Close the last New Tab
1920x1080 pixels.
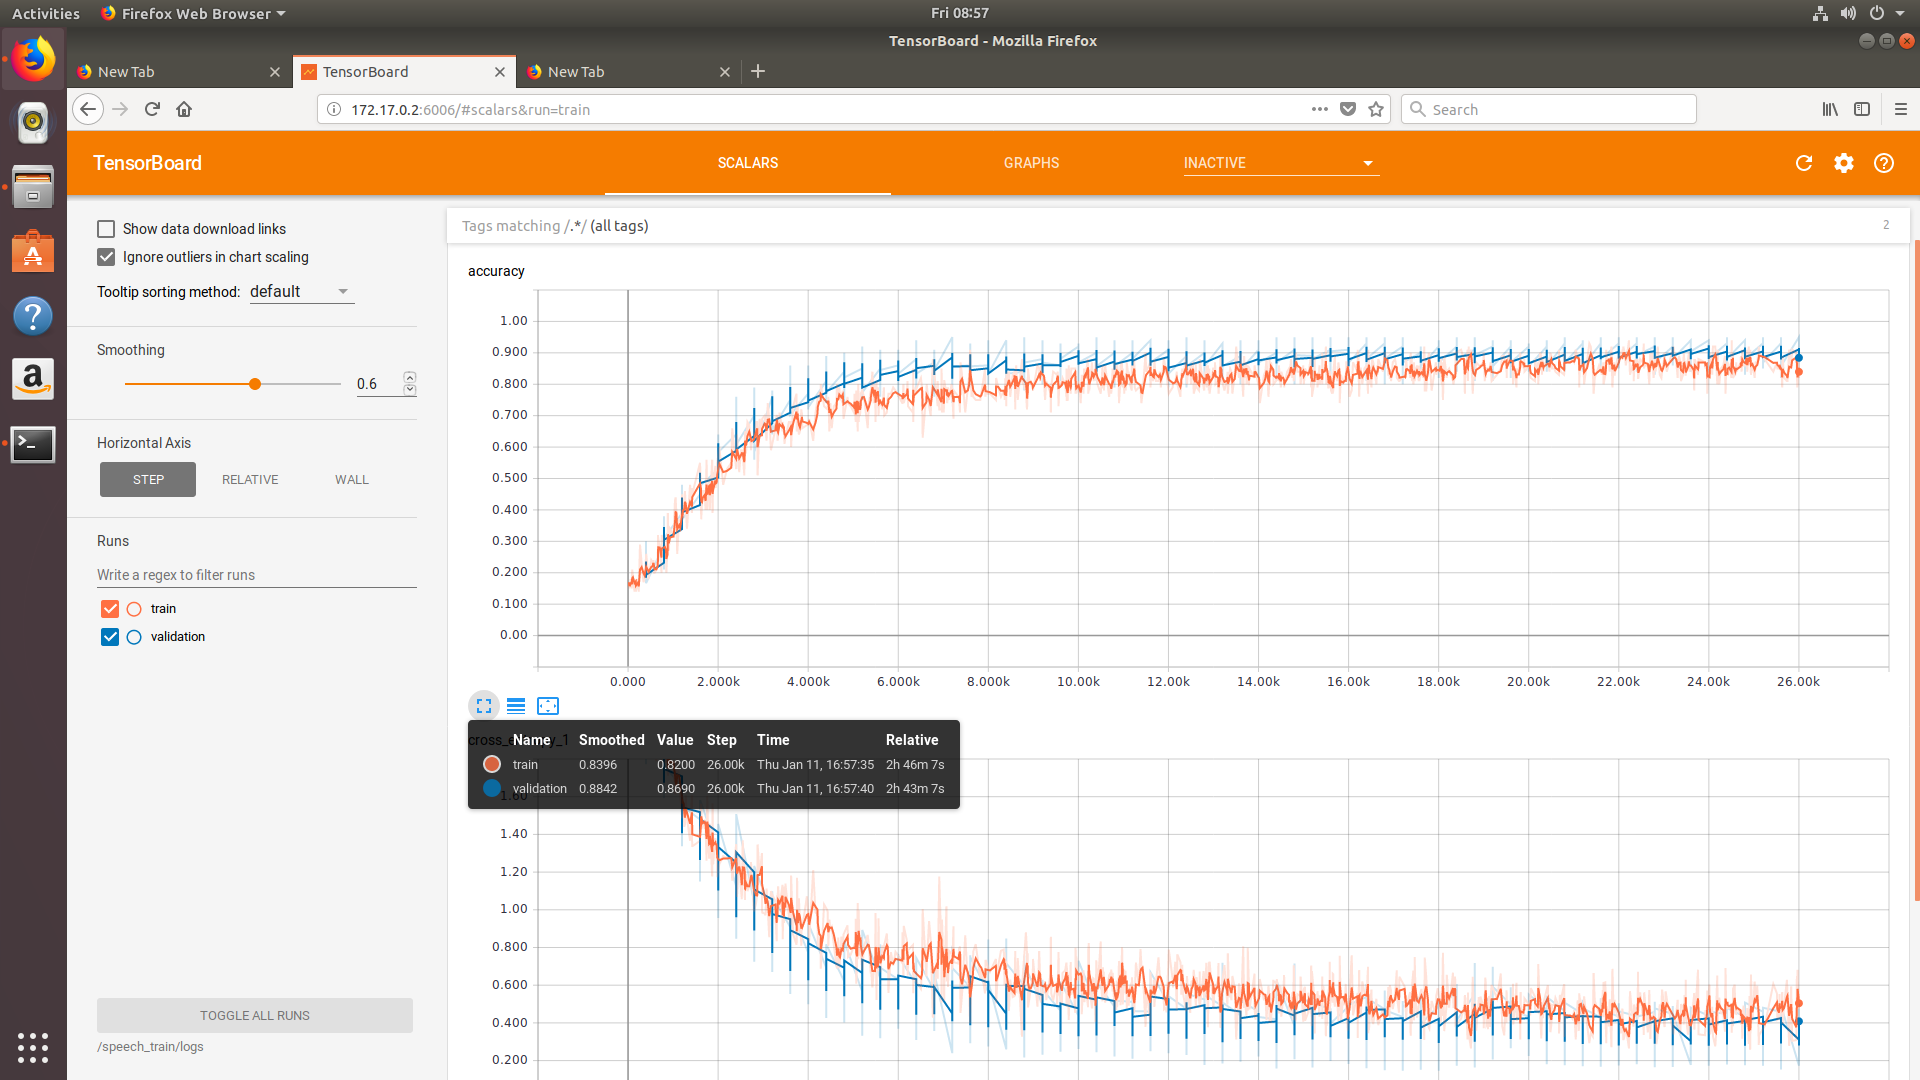click(725, 72)
